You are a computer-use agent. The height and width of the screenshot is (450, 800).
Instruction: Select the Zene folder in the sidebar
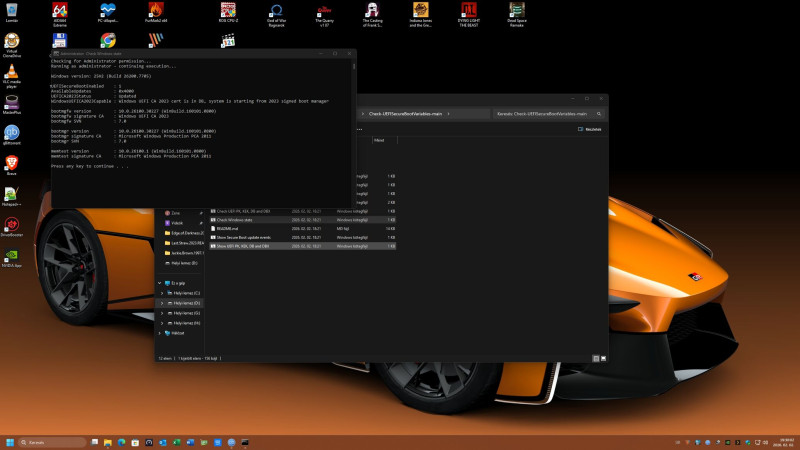coord(174,212)
